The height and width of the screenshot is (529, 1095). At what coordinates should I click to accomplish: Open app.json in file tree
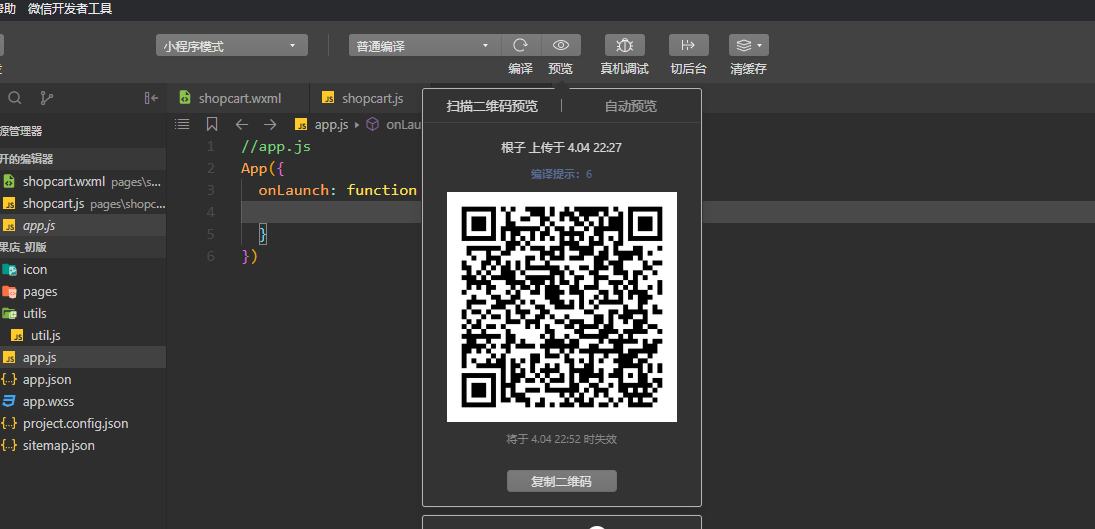pyautogui.click(x=83, y=380)
